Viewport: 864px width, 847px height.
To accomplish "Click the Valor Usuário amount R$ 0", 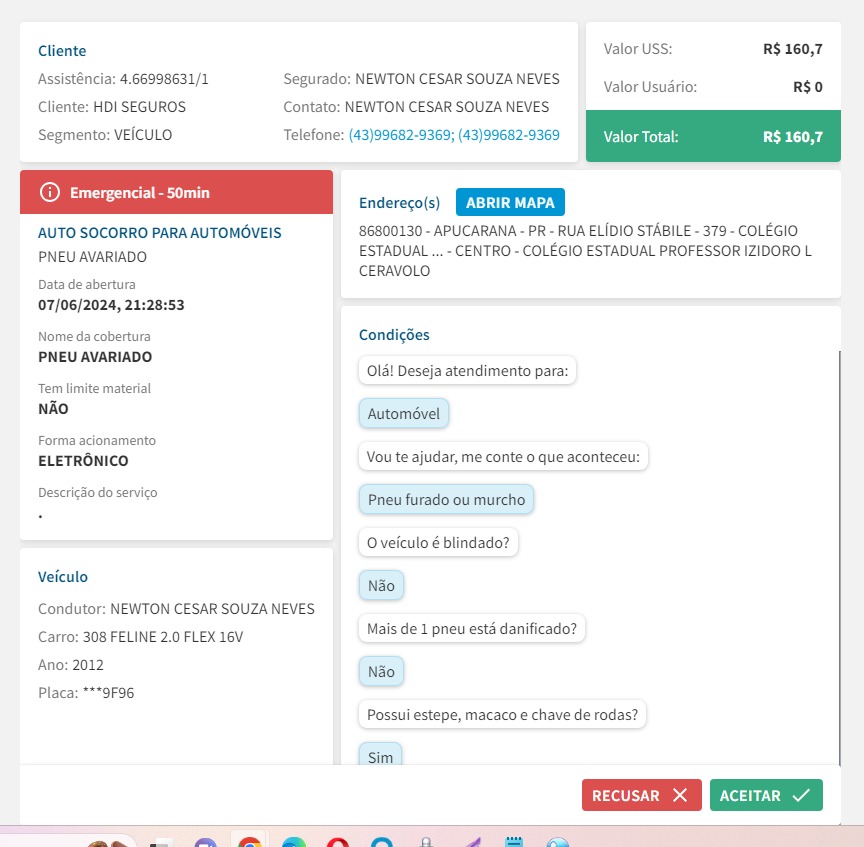I will pos(807,87).
